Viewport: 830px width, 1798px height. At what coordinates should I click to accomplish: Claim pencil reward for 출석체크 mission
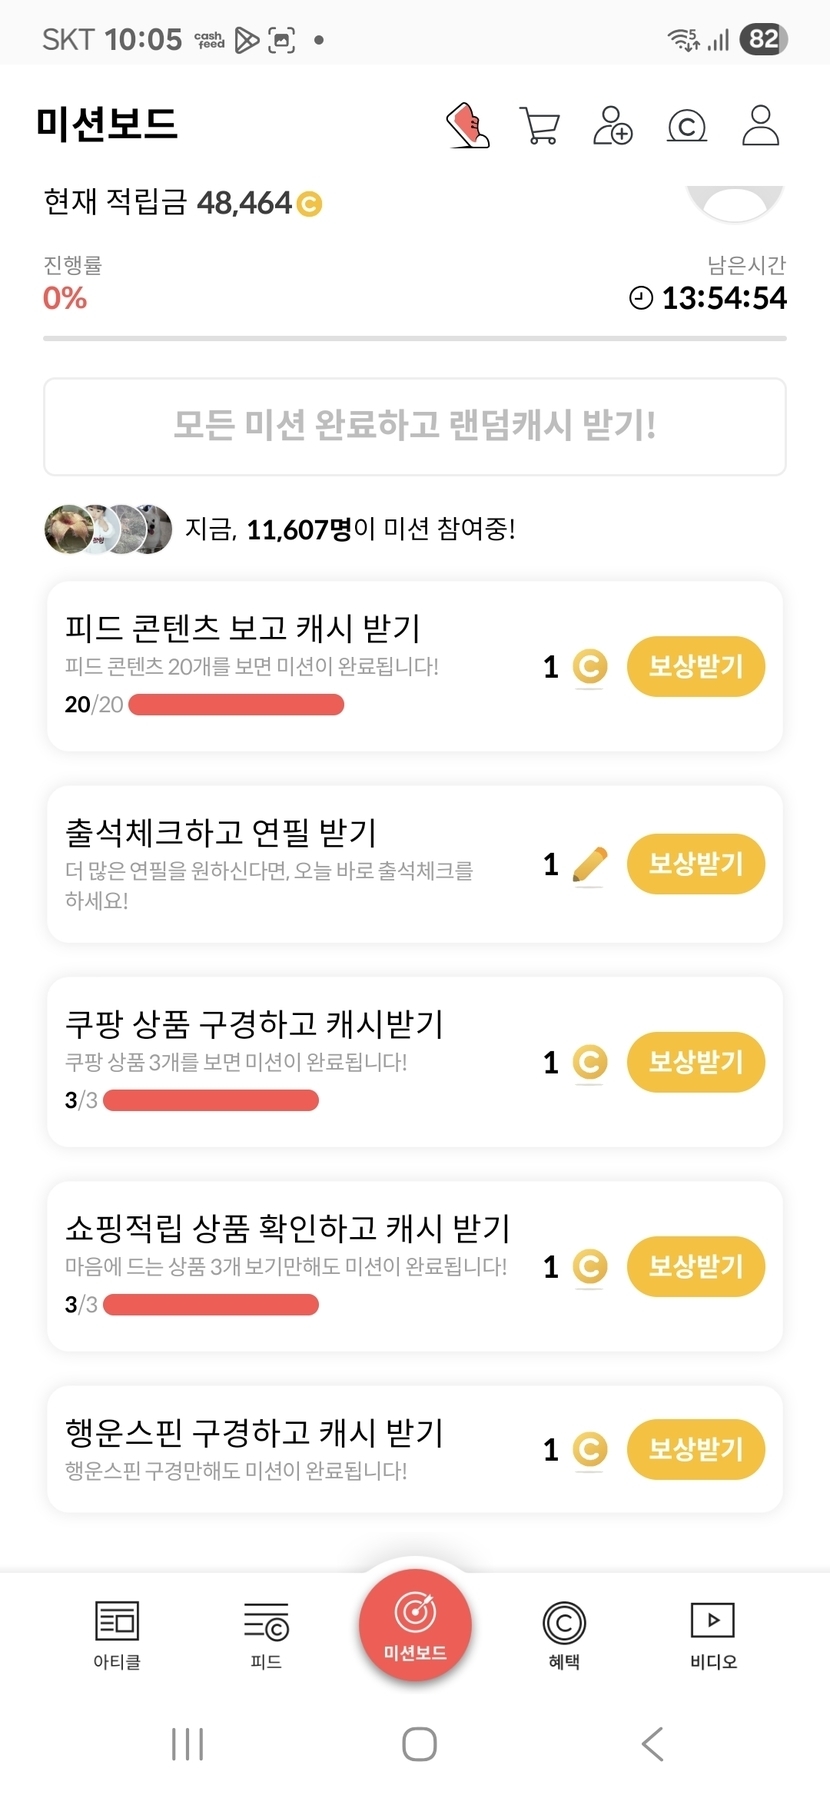point(695,864)
